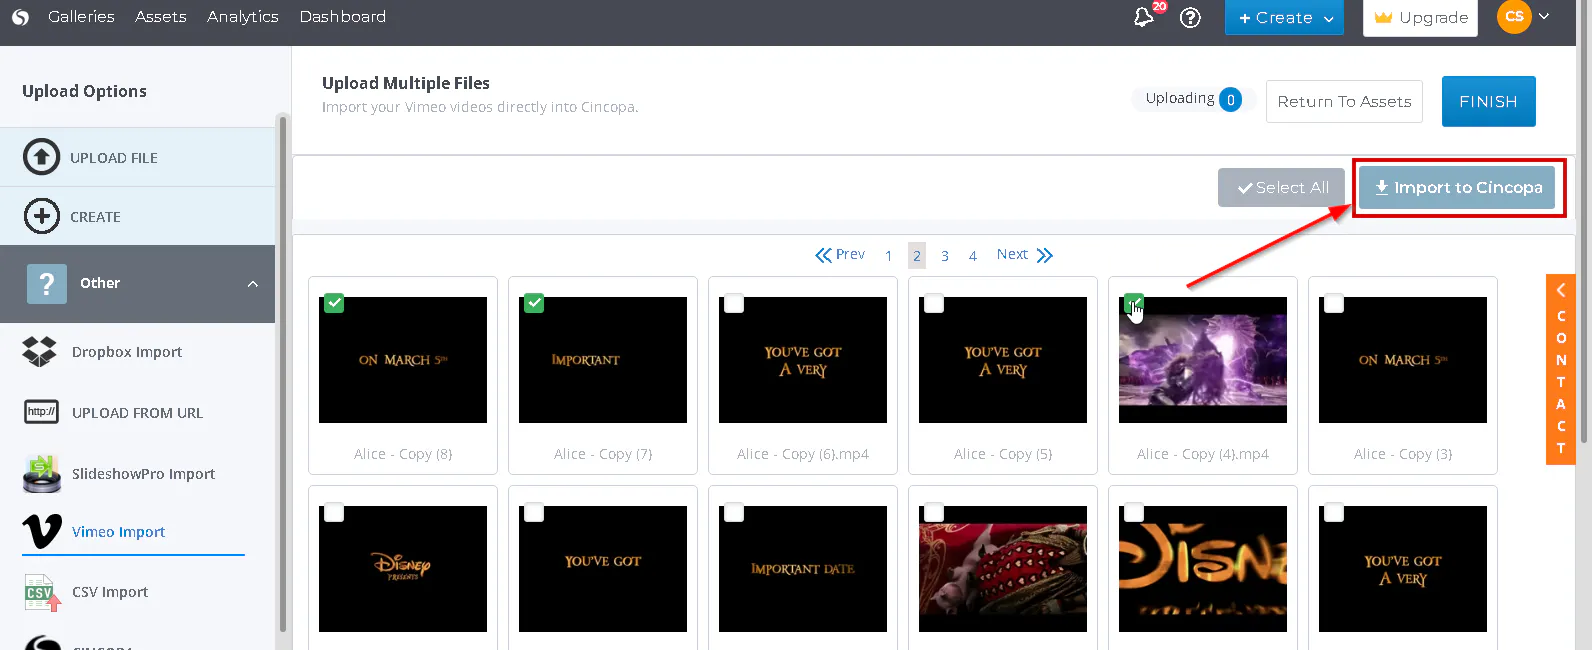The image size is (1592, 650).
Task: Click the SlideshowPro Import icon
Action: pos(41,473)
